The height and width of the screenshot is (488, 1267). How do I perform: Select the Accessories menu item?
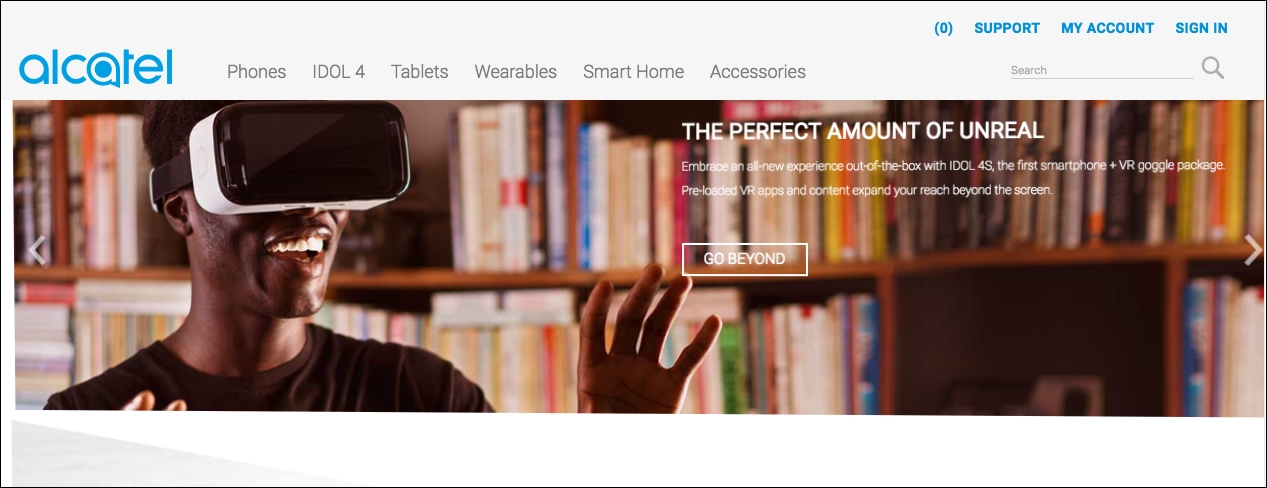coord(757,72)
